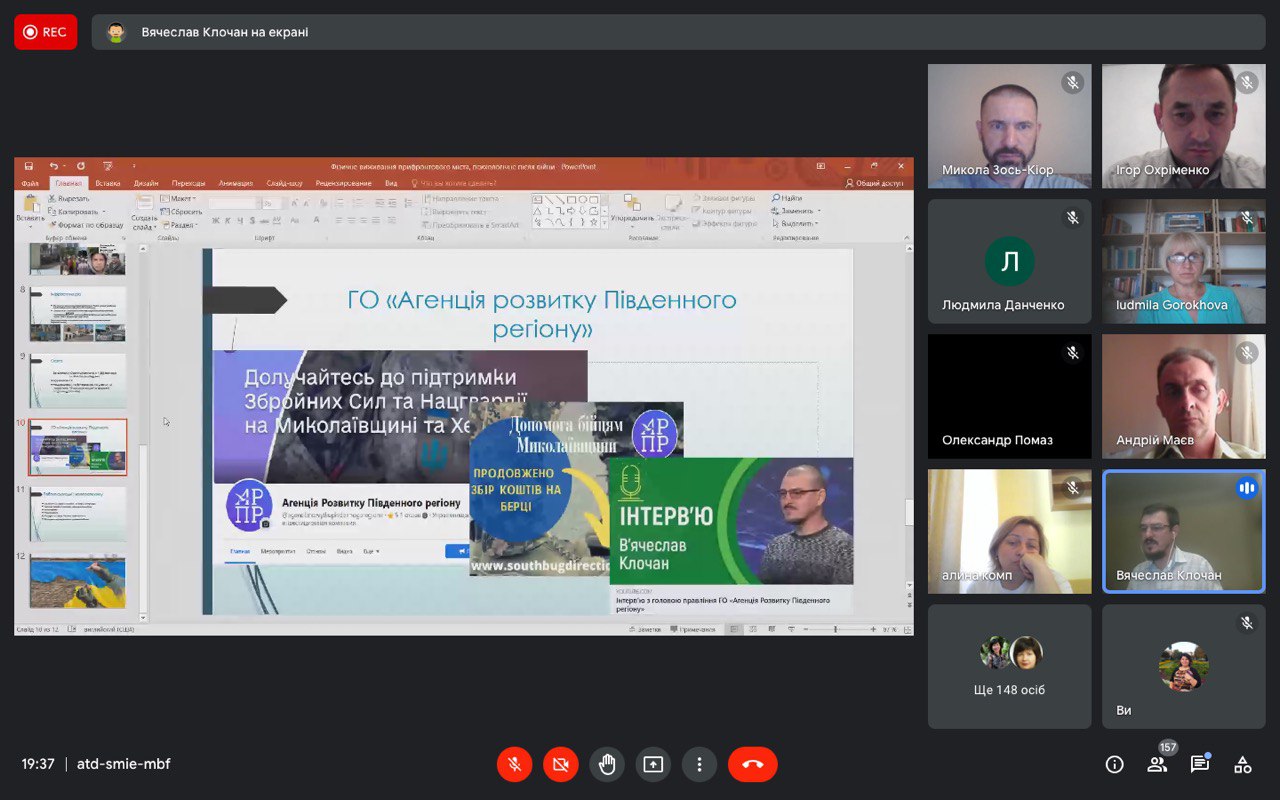Click Упорядочить arrange button
Screen dimensions: 1280x800
(x=632, y=212)
